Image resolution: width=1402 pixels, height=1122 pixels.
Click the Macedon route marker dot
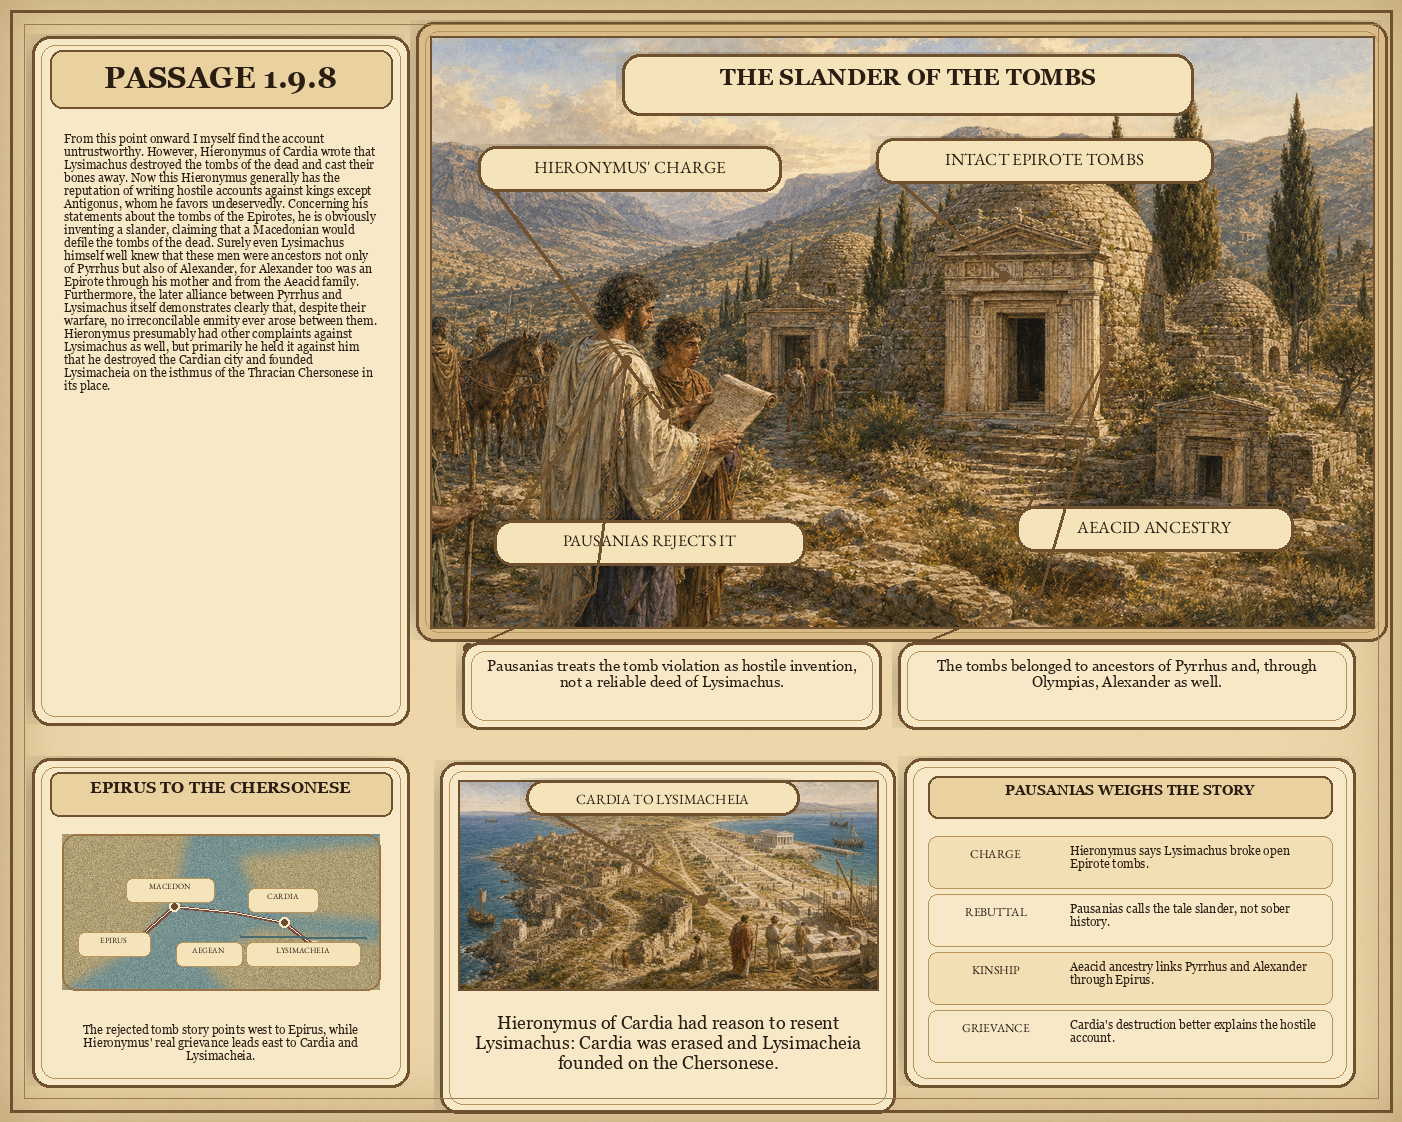tap(174, 907)
